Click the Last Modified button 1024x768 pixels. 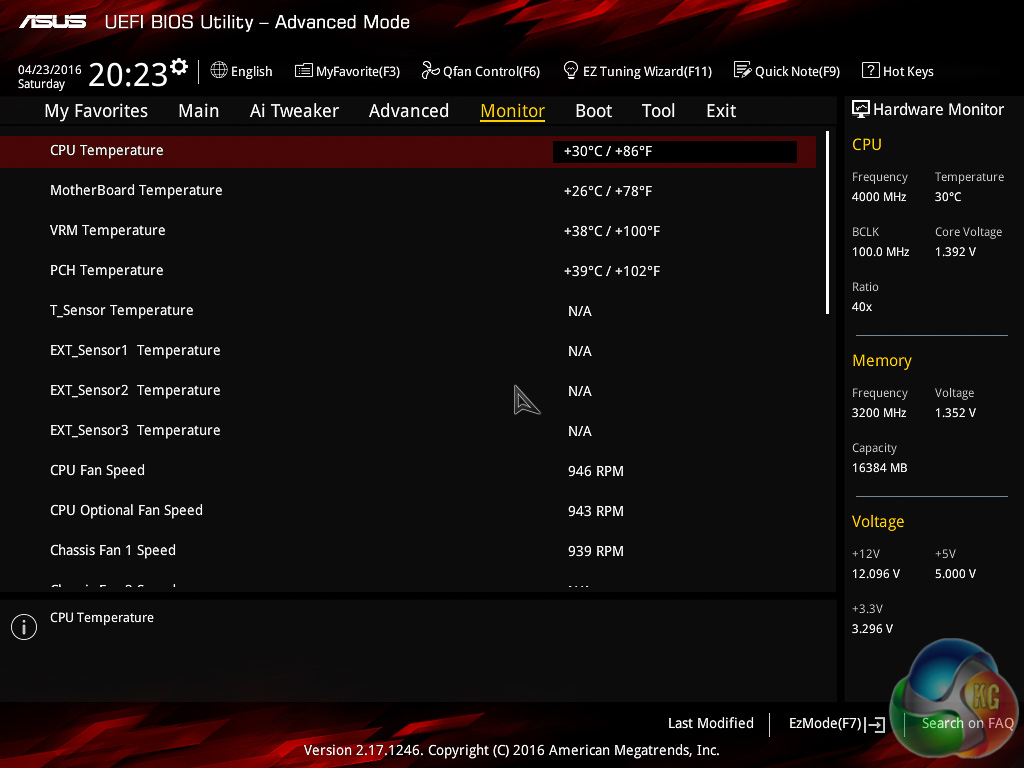click(x=710, y=723)
